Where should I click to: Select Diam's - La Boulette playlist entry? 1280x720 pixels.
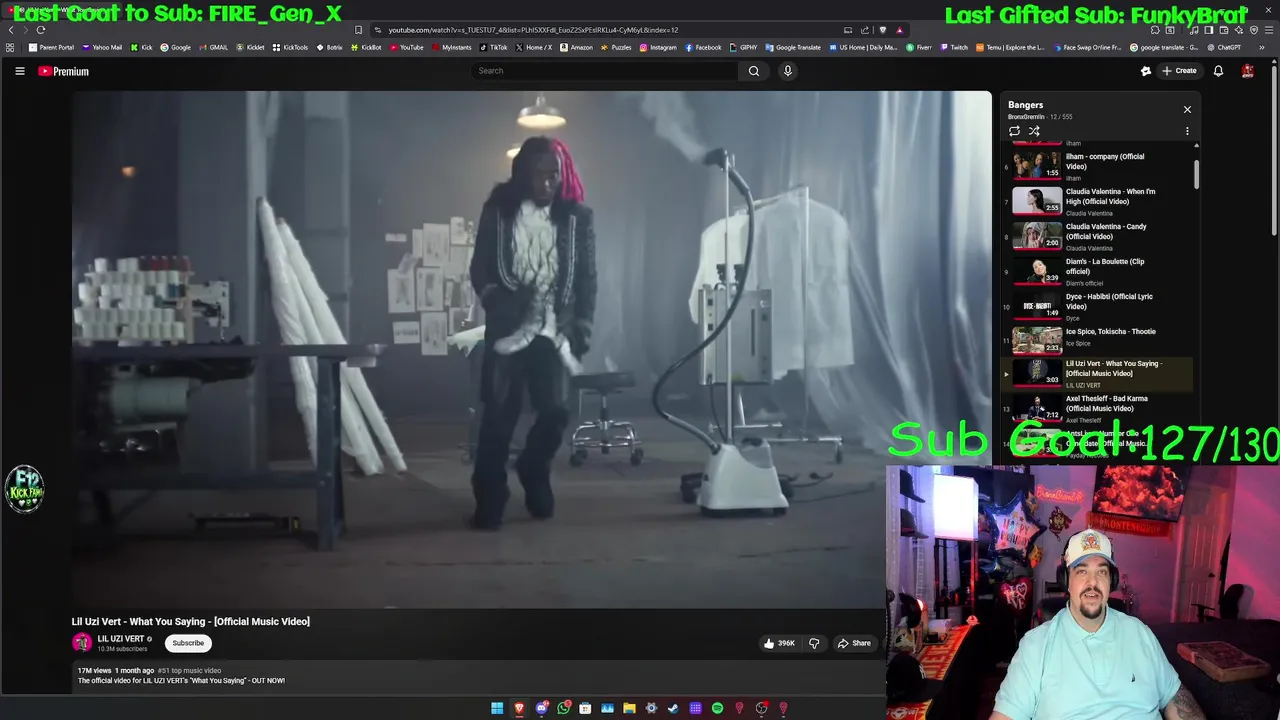(1098, 270)
